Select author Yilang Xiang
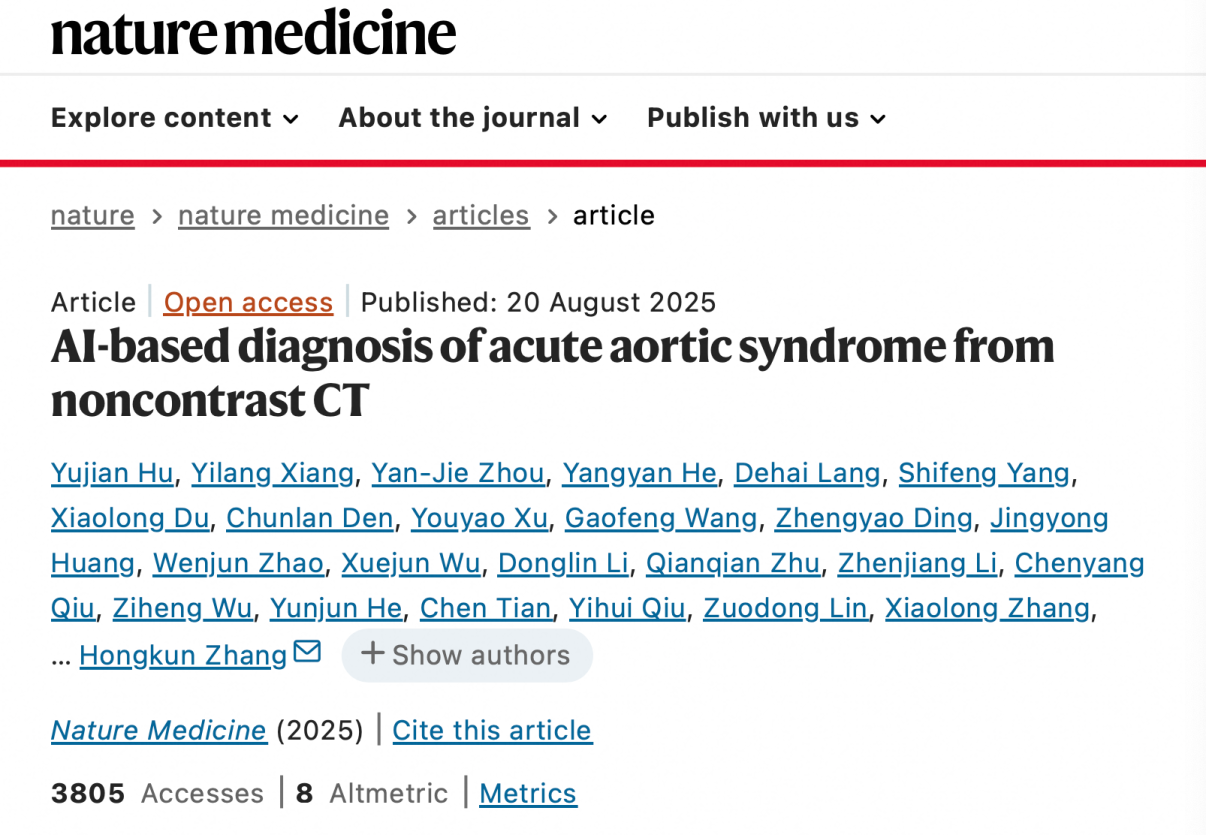The width and height of the screenshot is (1206, 835). pyautogui.click(x=272, y=473)
